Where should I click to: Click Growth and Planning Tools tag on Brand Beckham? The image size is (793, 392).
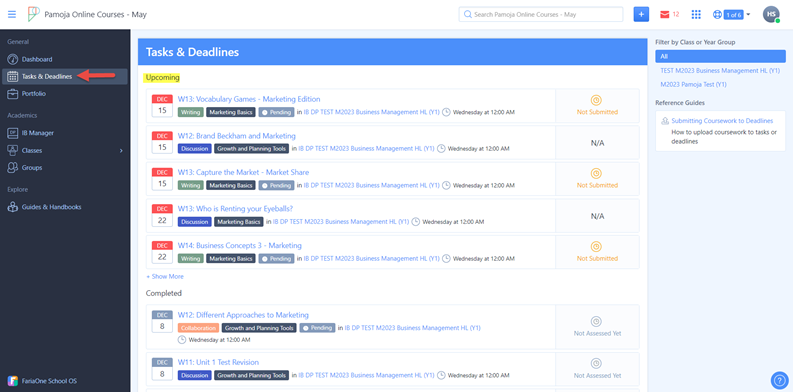tap(252, 149)
